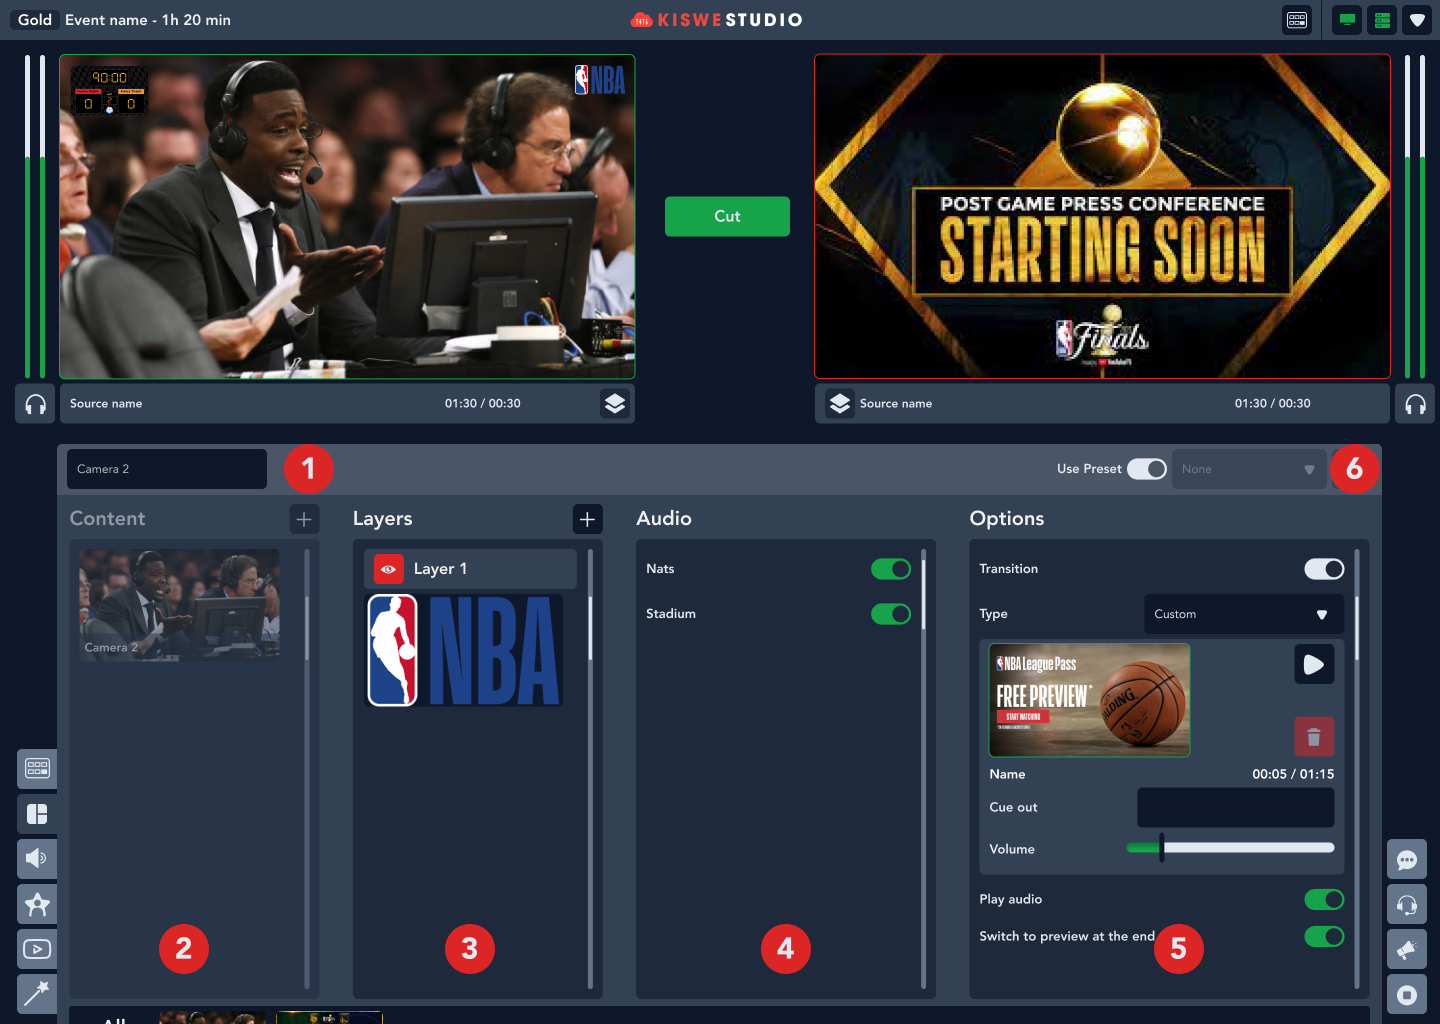Select the NBA logo layer thumbnail
The width and height of the screenshot is (1440, 1024).
pyautogui.click(x=464, y=651)
